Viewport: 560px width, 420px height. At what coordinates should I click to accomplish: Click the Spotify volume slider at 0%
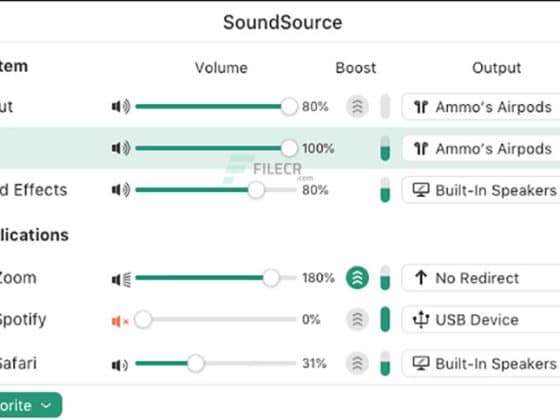coord(216,319)
